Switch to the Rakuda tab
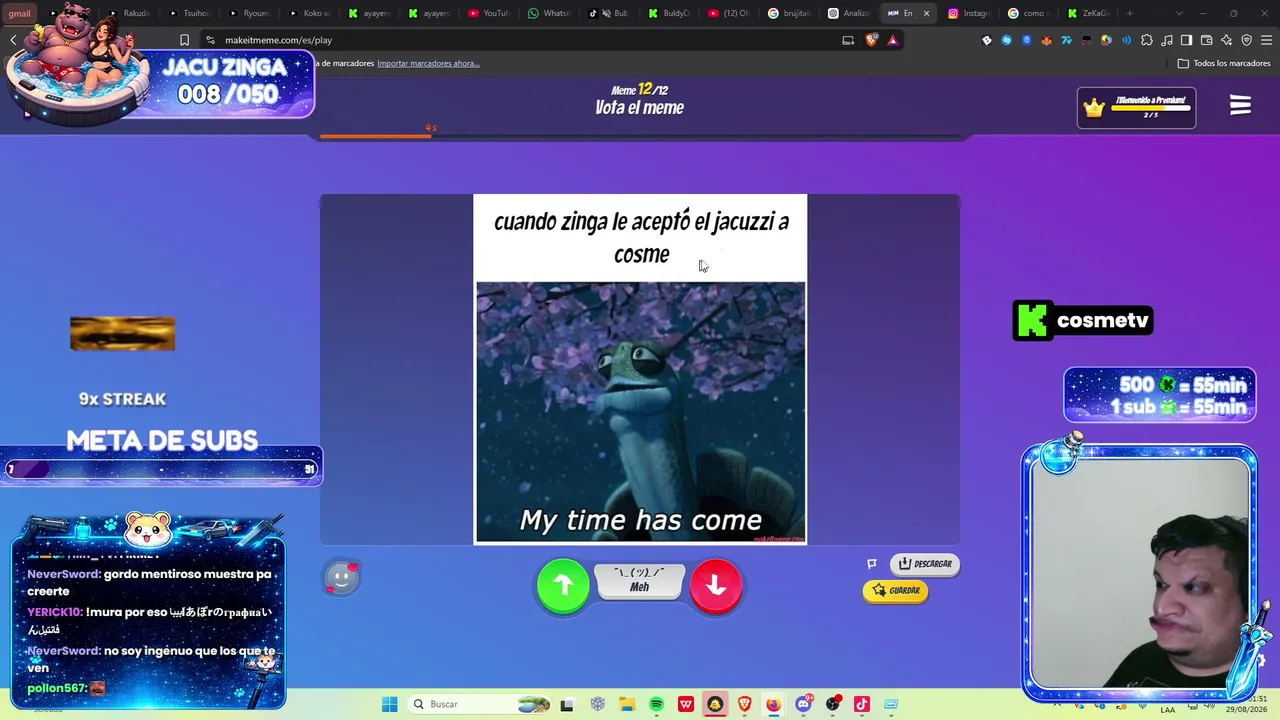This screenshot has height=720, width=1280. [x=129, y=13]
